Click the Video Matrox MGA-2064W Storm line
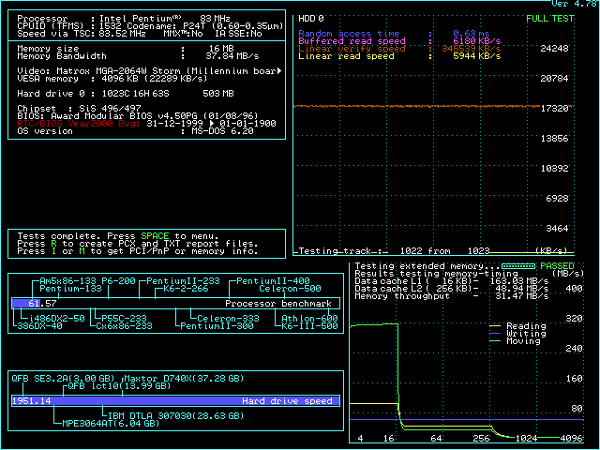The width and height of the screenshot is (600, 450). click(149, 71)
